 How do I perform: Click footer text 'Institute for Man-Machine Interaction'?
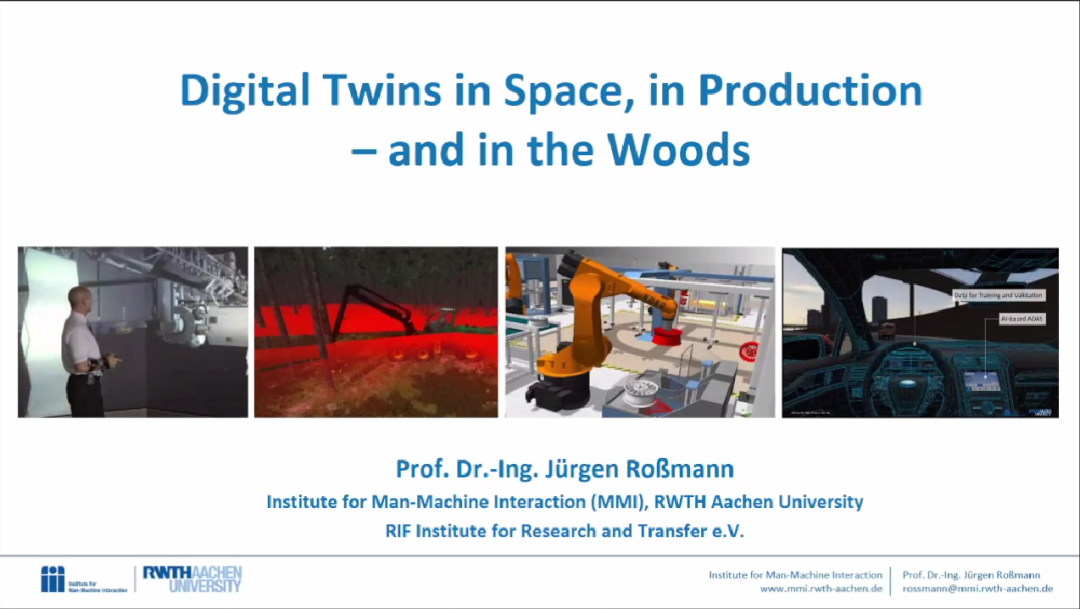(795, 575)
